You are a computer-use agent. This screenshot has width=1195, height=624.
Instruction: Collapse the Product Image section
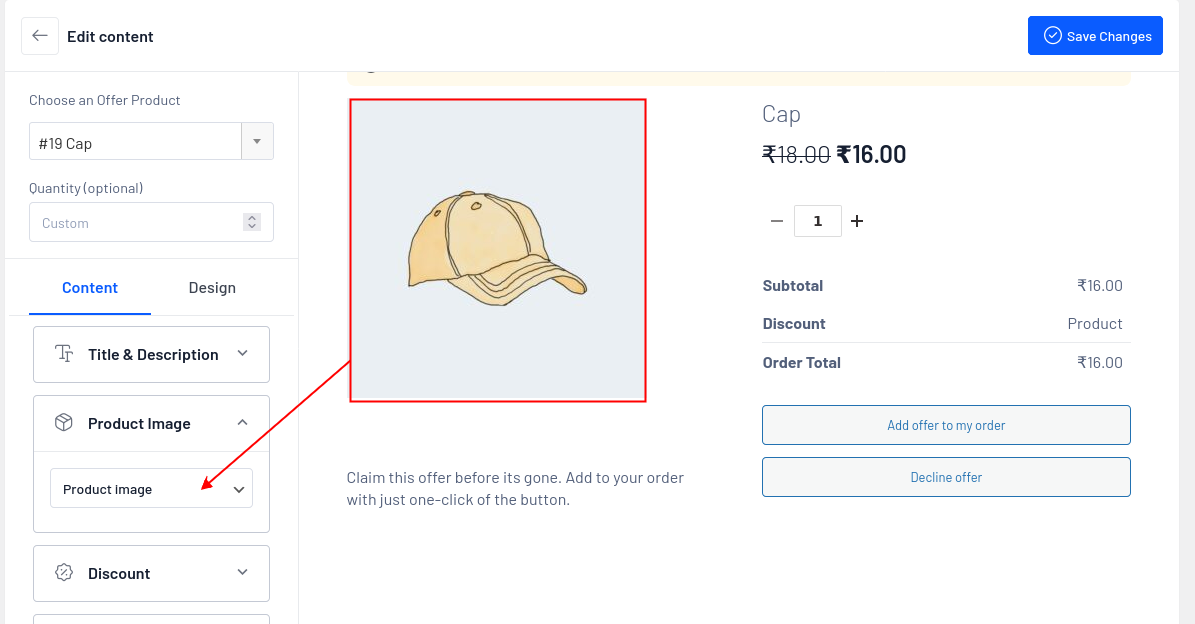click(x=242, y=423)
